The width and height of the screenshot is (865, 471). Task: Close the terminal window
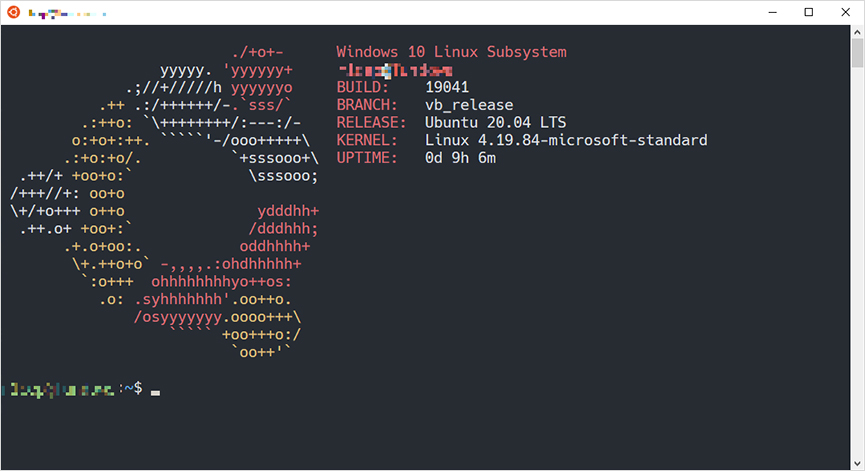pos(845,12)
